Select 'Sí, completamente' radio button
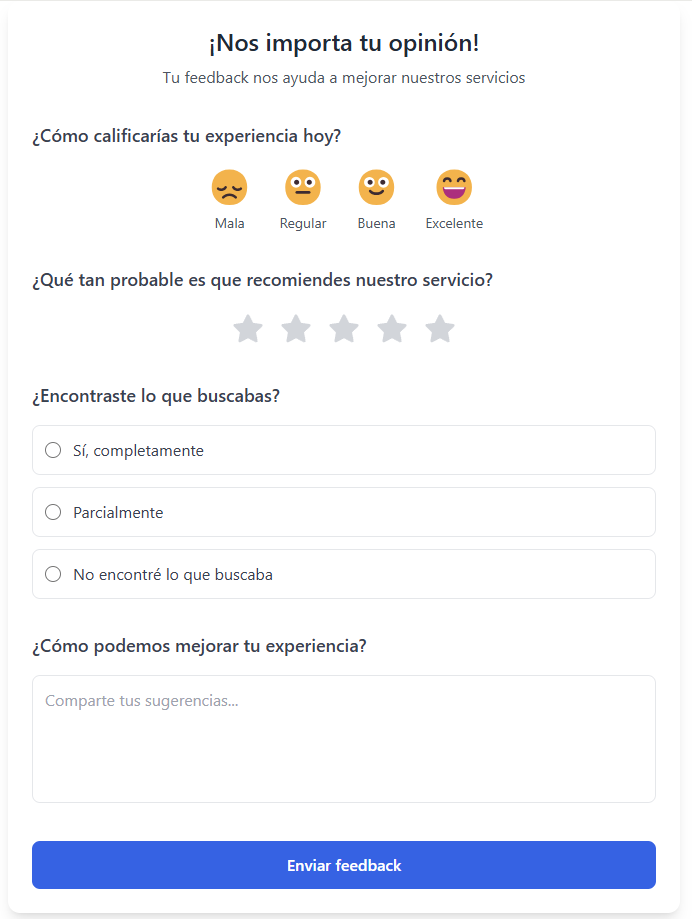The height and width of the screenshot is (919, 692). [54, 450]
